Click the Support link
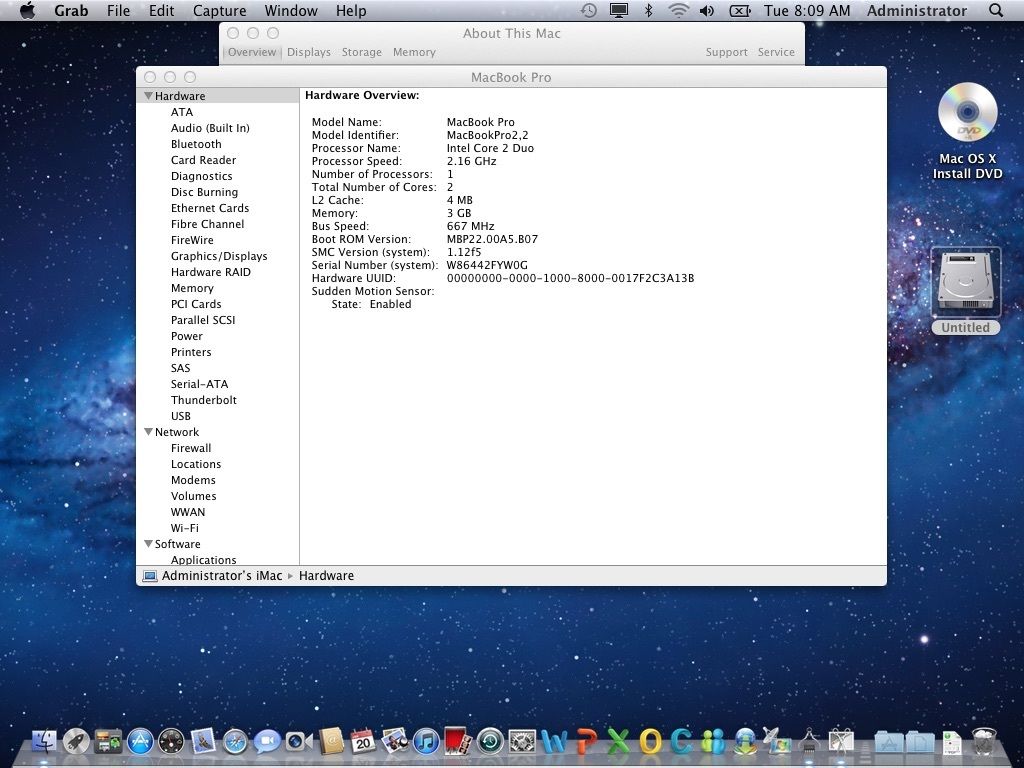This screenshot has width=1024, height=768. pyautogui.click(x=726, y=52)
